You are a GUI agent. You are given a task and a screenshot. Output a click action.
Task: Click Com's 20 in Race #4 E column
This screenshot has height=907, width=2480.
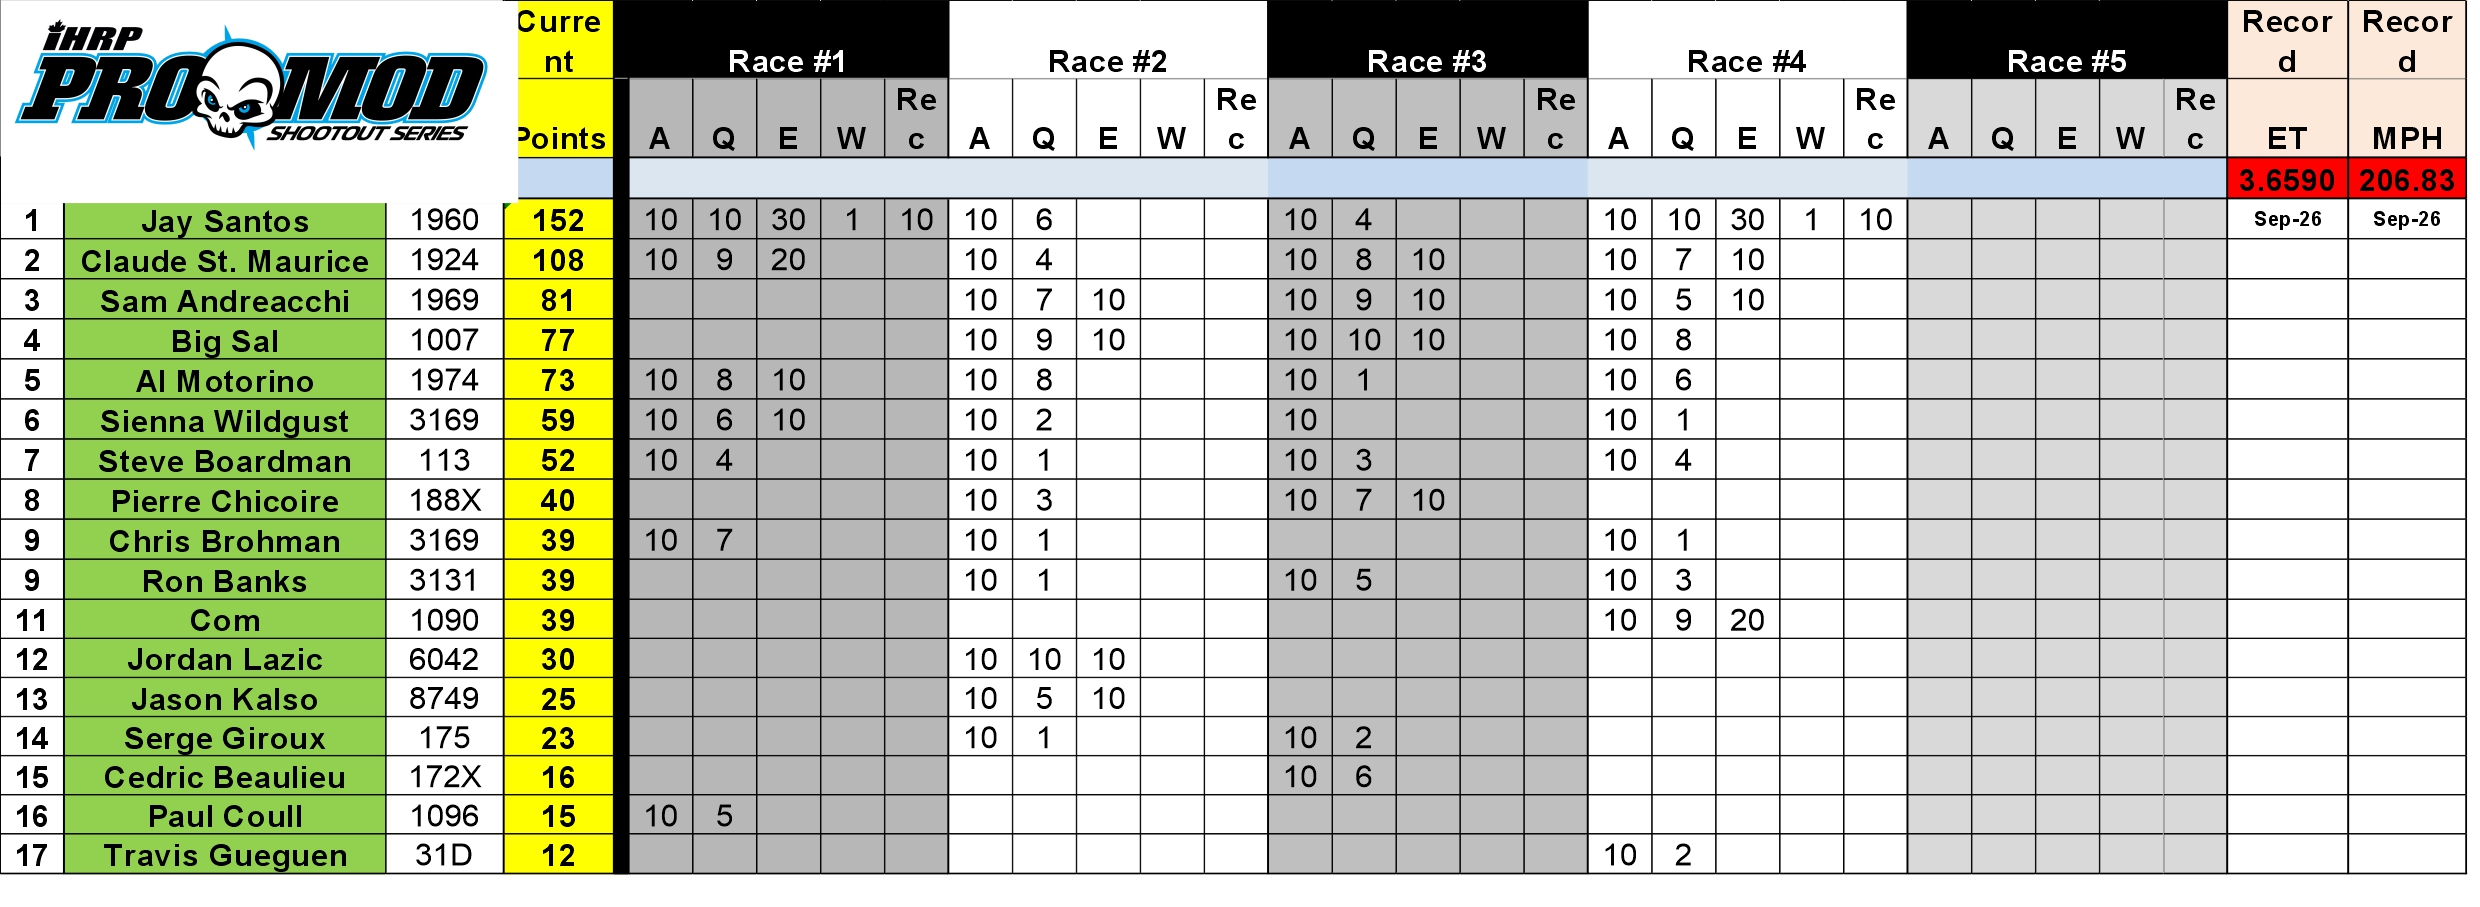(1747, 620)
